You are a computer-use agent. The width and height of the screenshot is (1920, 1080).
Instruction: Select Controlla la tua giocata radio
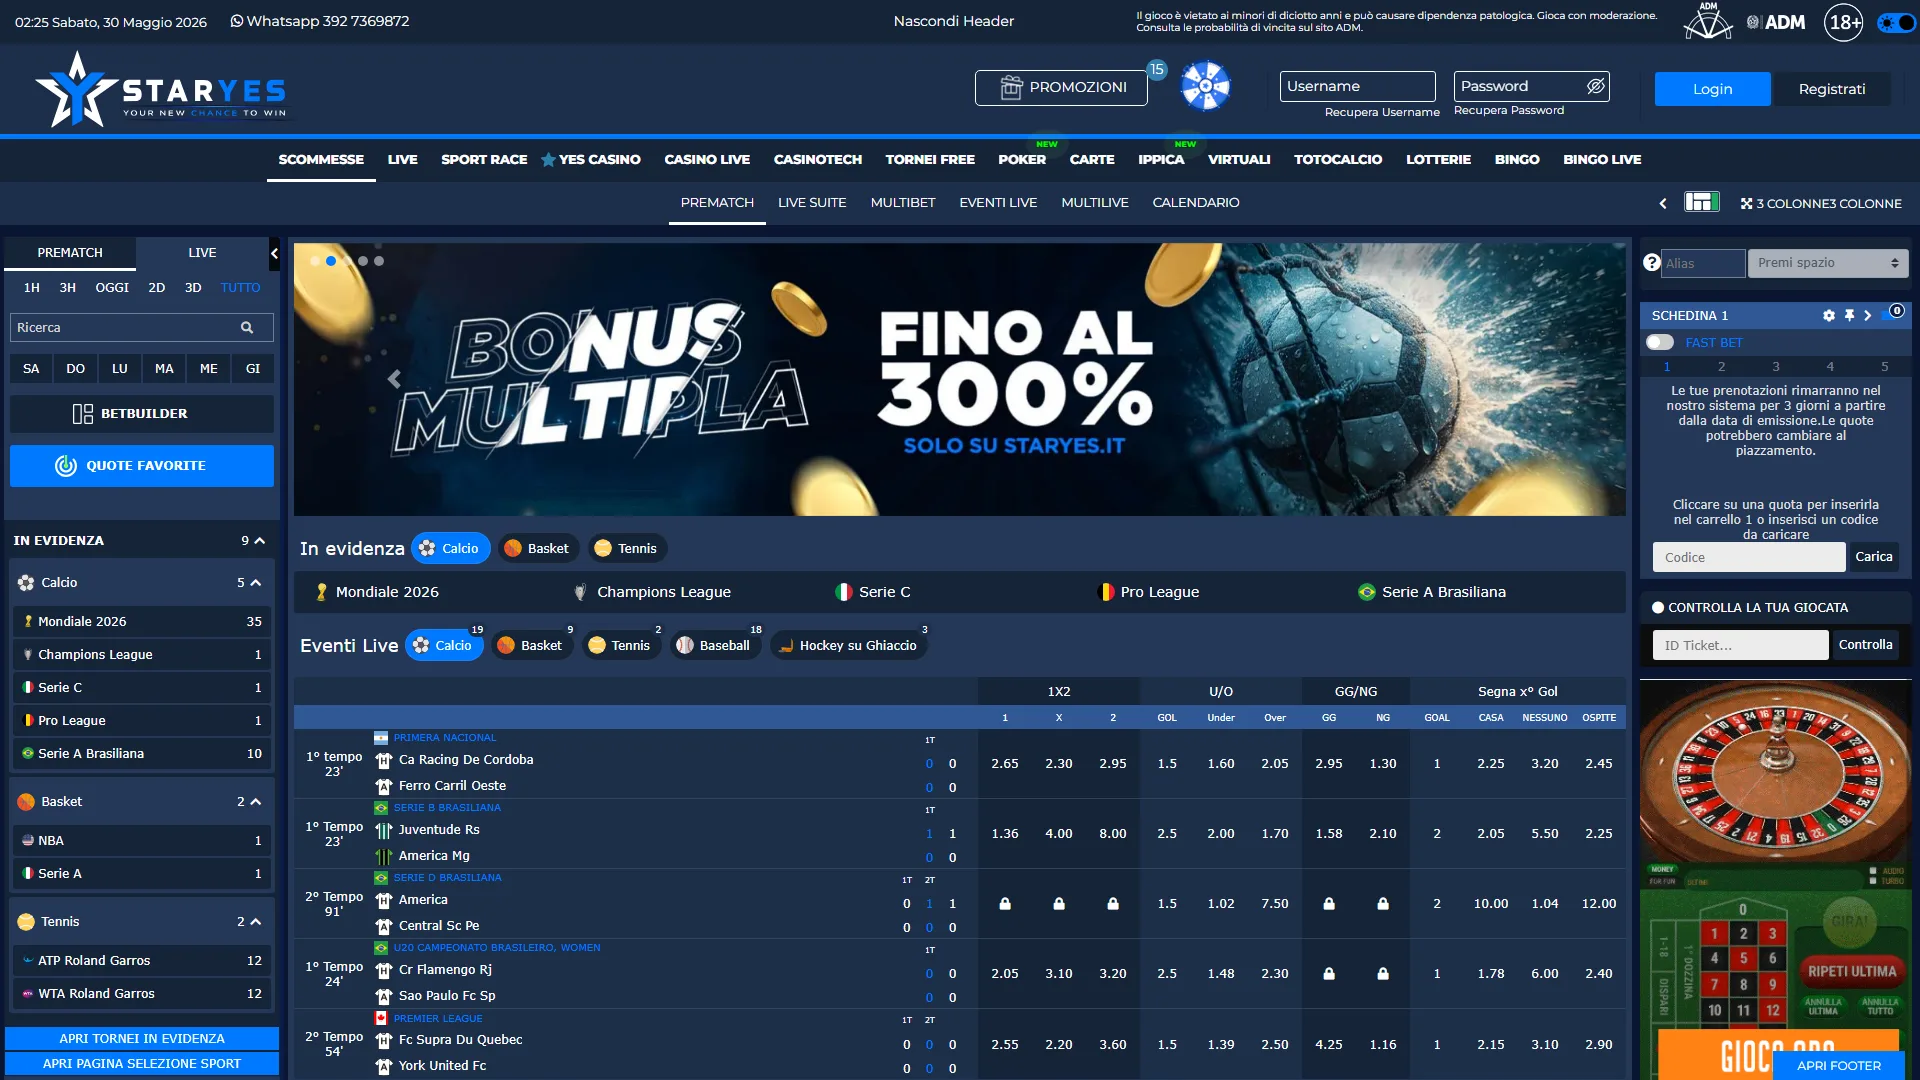(x=1658, y=607)
